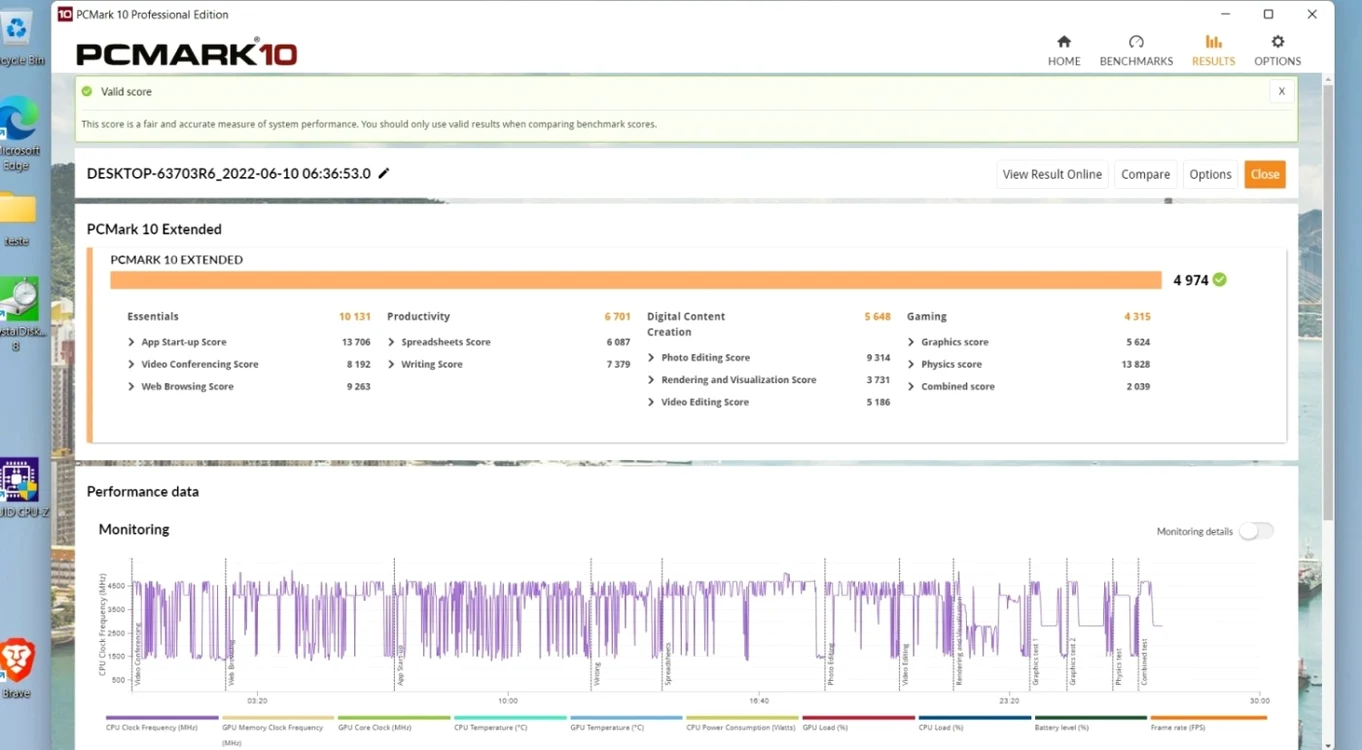This screenshot has height=750, width=1362.
Task: Toggle the CPU Temperature legend entry
Action: coord(510,725)
